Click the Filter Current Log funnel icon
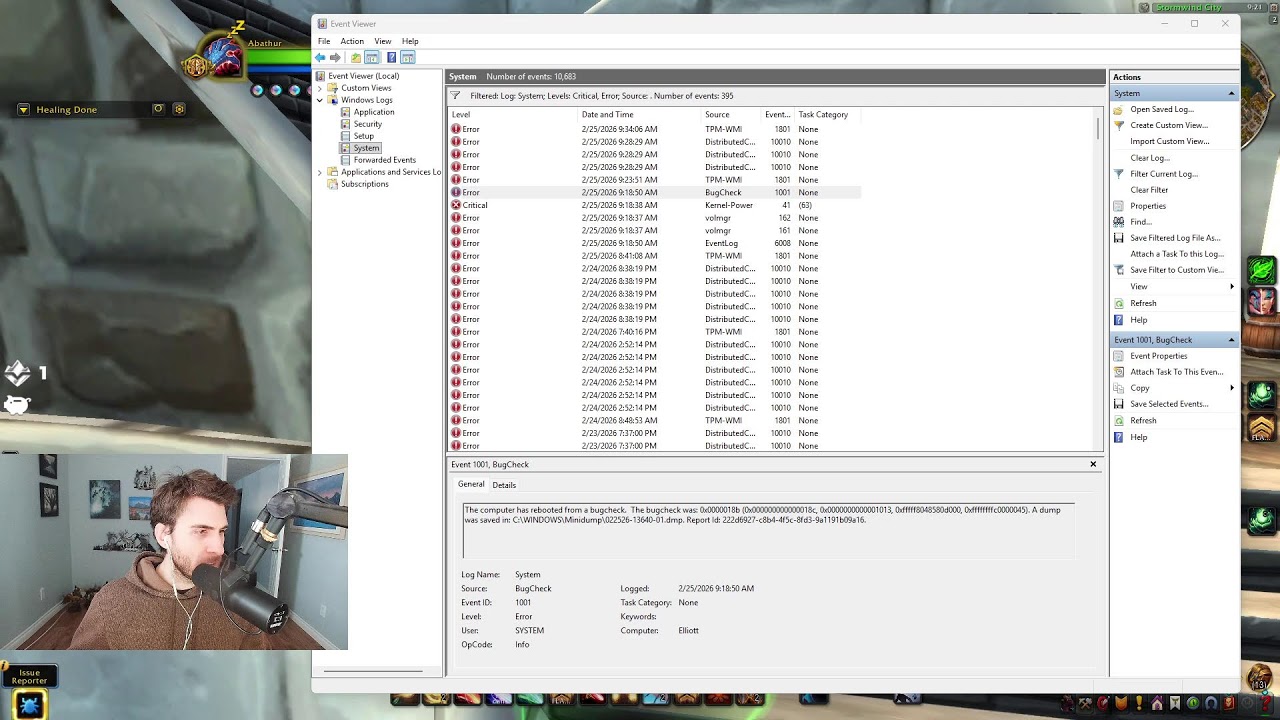The width and height of the screenshot is (1280, 720). tap(1119, 174)
